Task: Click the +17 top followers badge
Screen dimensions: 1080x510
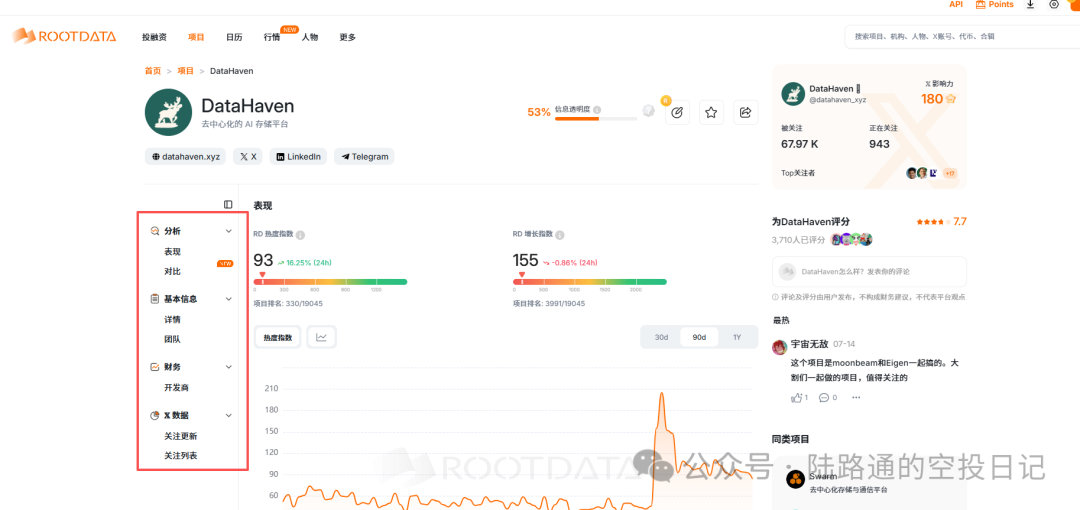Action: click(950, 174)
